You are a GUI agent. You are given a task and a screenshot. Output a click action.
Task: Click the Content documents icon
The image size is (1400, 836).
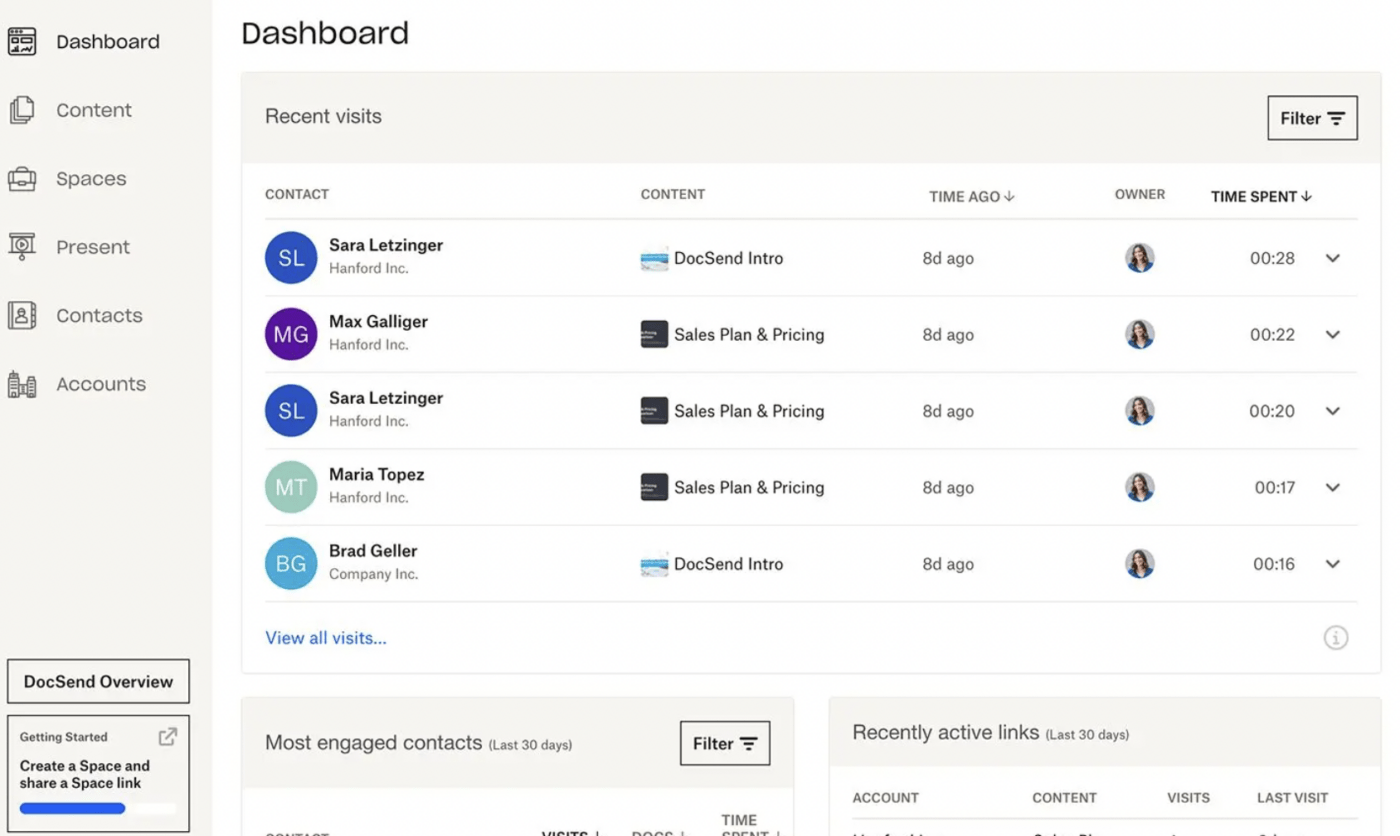(22, 110)
